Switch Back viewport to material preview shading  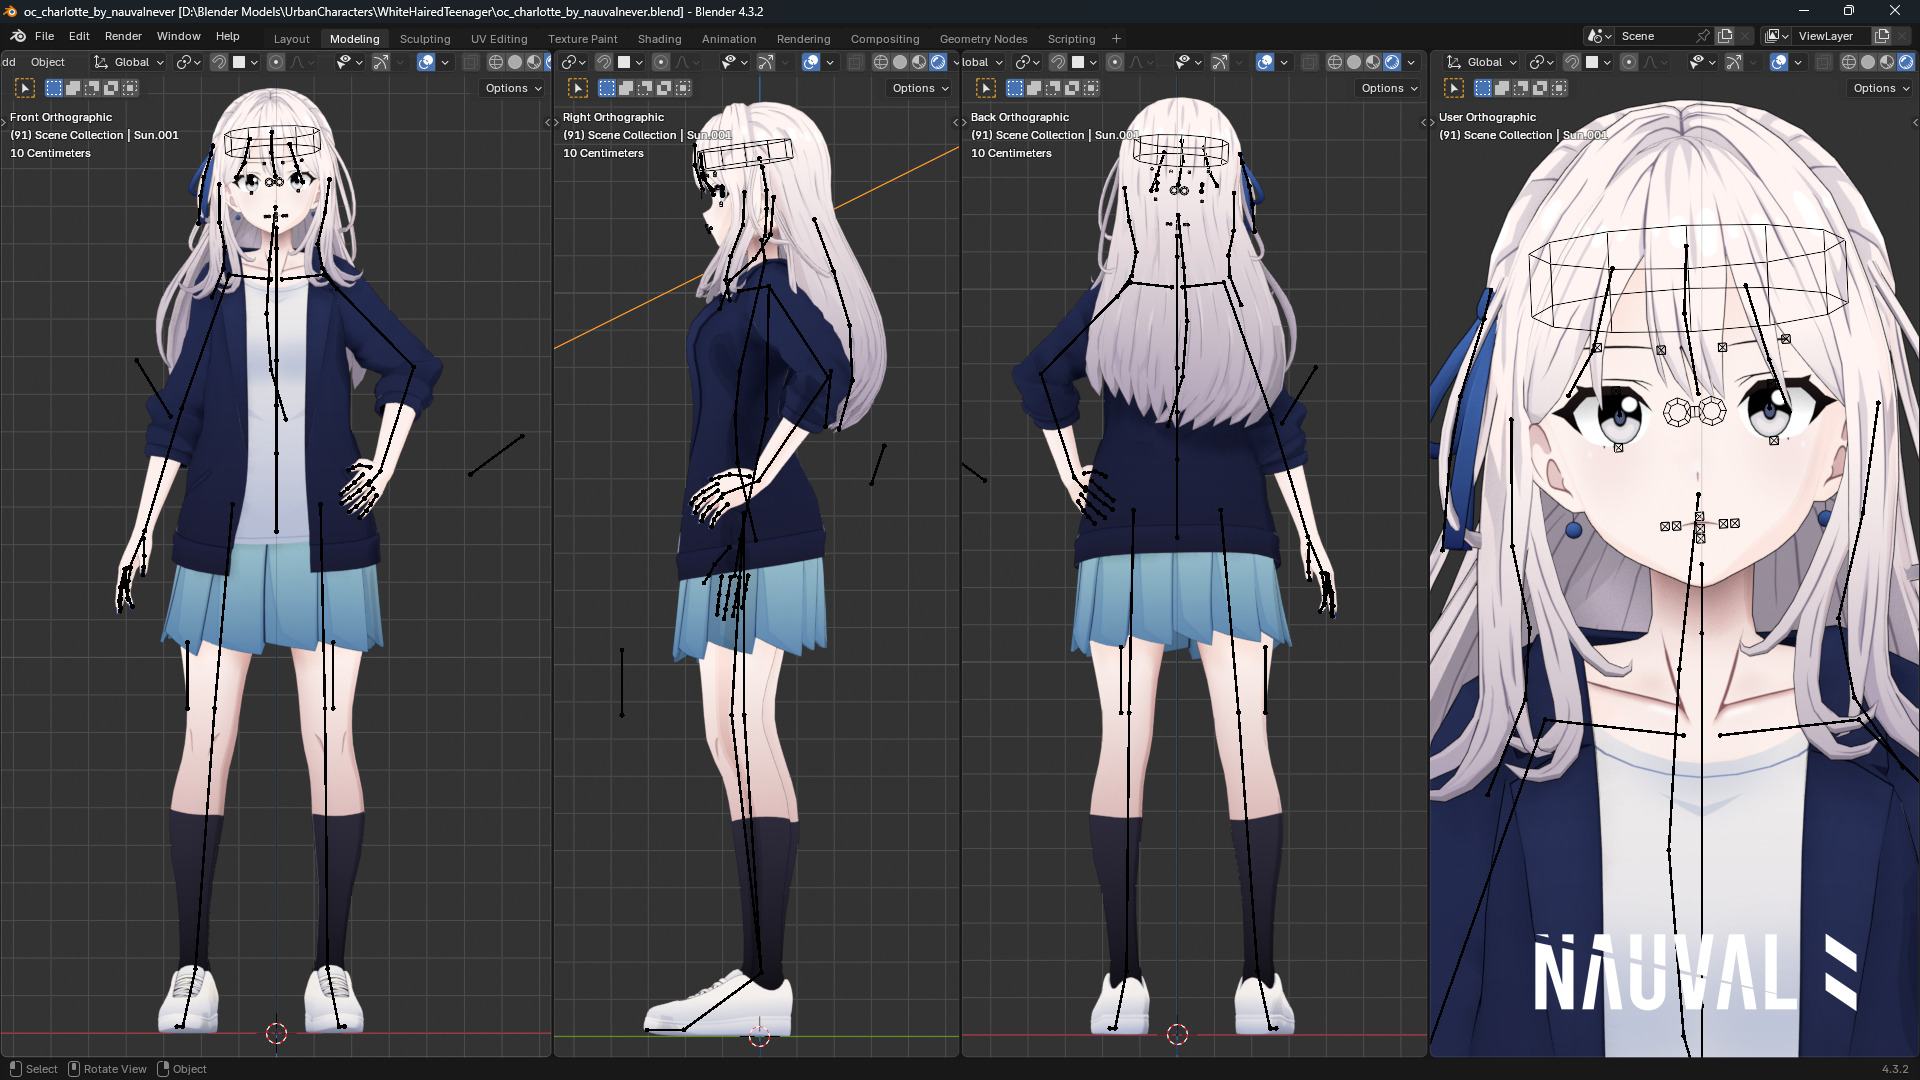[1373, 62]
